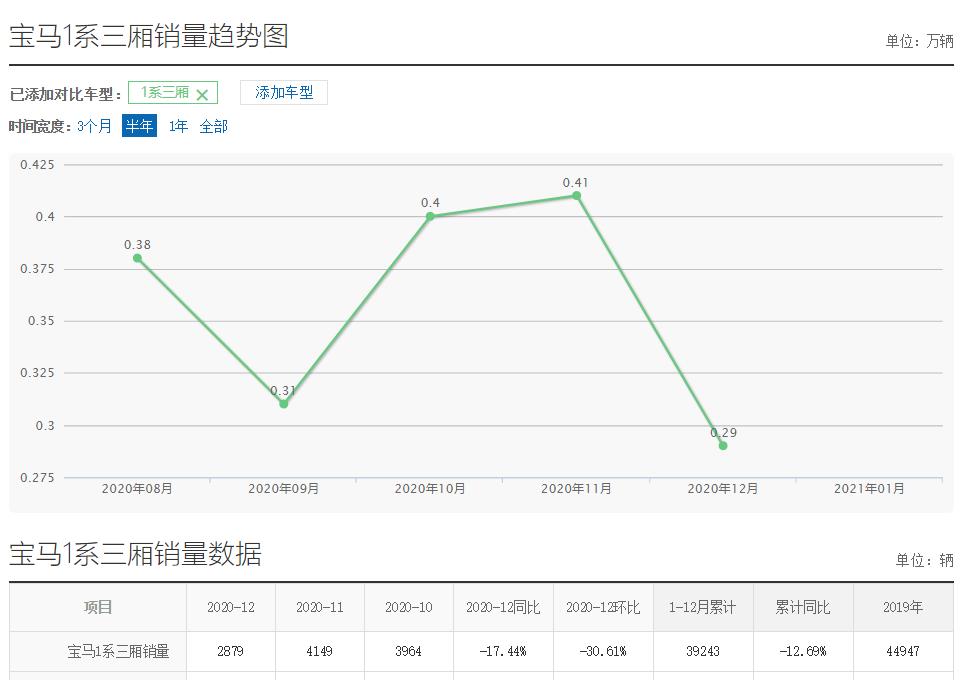
Task: Click the 3964 sales cell
Action: pyautogui.click(x=409, y=651)
